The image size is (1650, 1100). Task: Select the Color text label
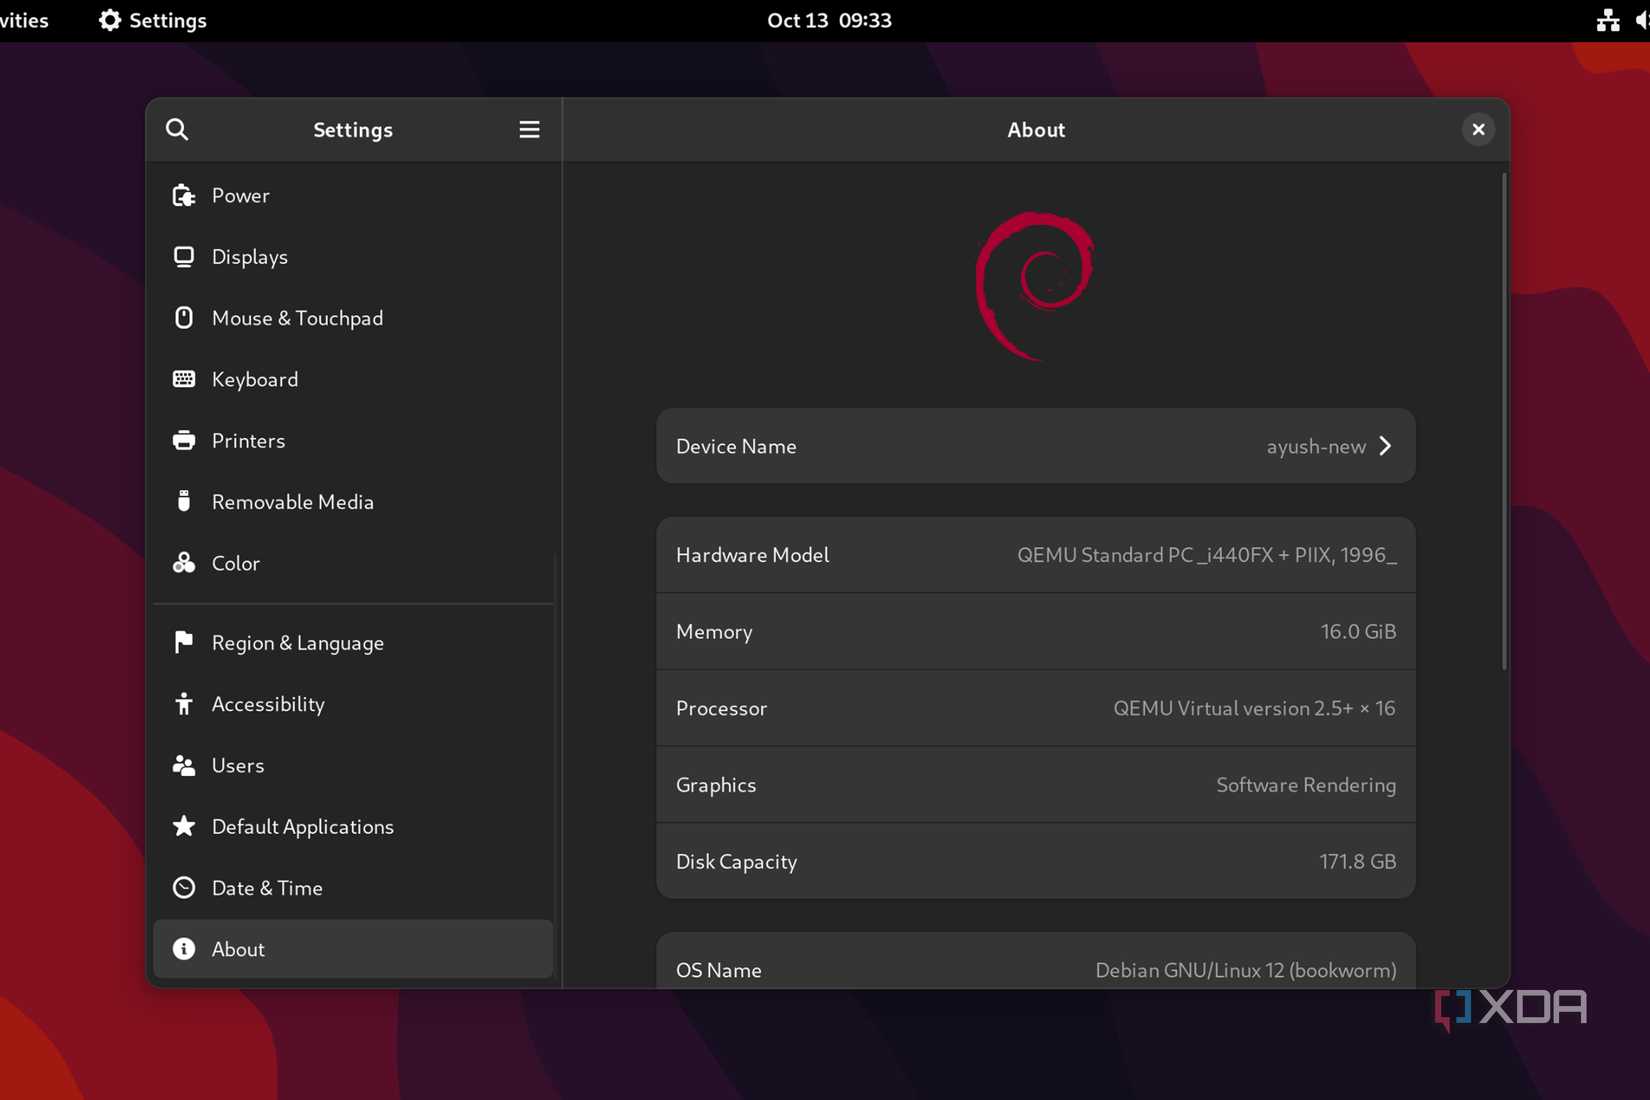coord(236,563)
